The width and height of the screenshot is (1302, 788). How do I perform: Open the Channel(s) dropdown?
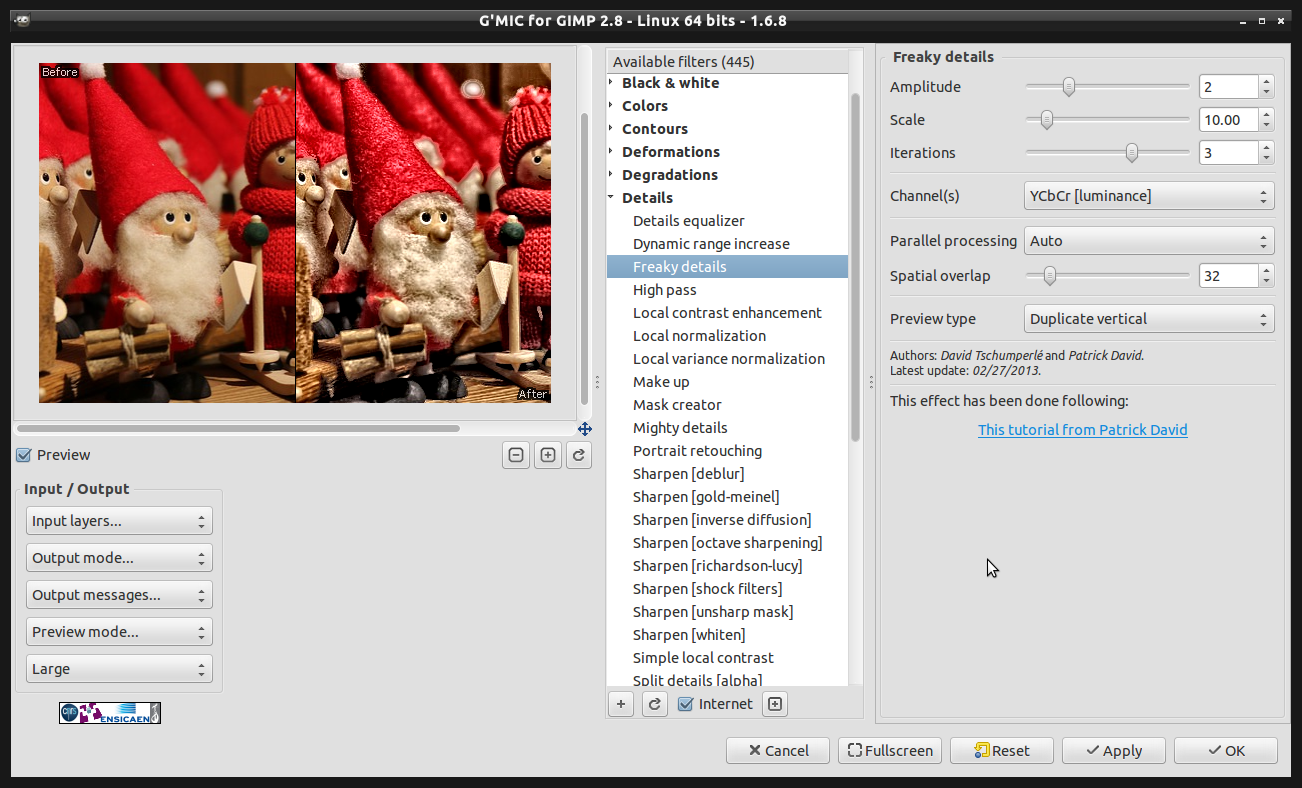[x=1149, y=196]
